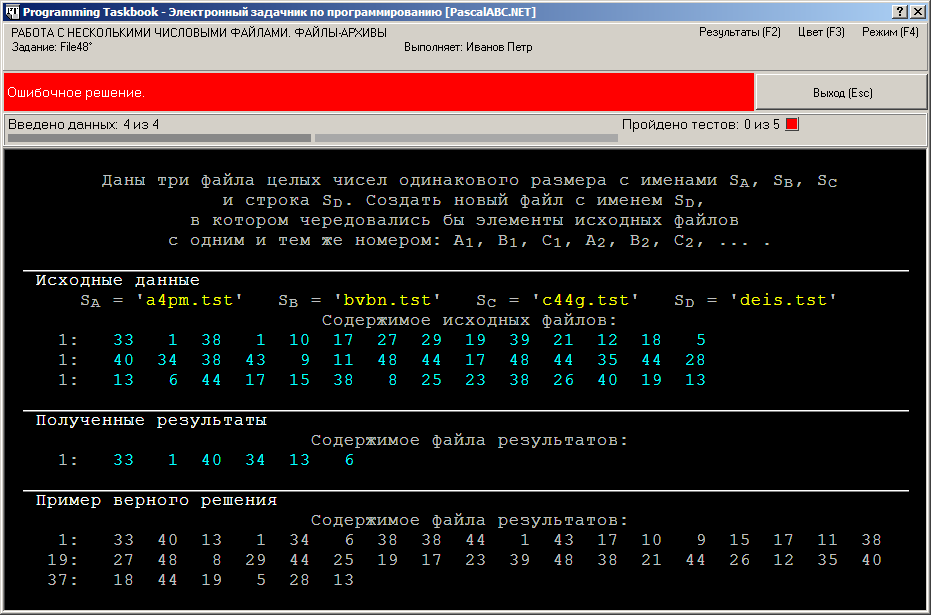
Task: Click 'Выполняет: Иванов Петр' text
Action: coord(468,47)
